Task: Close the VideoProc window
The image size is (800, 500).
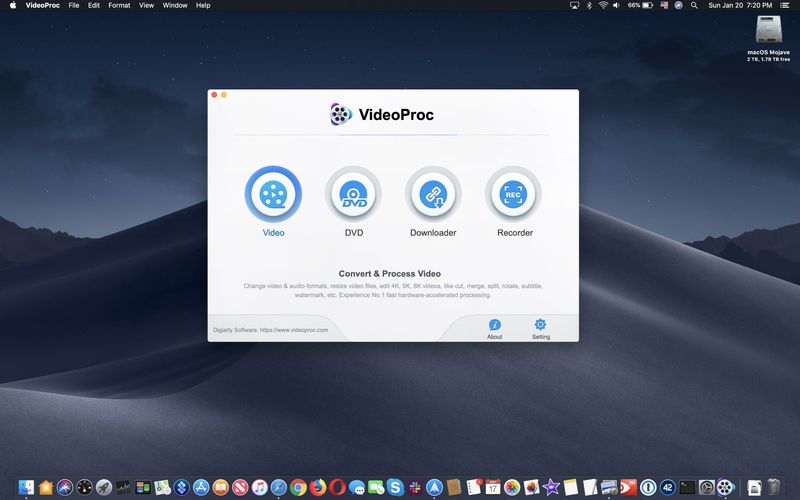Action: 214,95
